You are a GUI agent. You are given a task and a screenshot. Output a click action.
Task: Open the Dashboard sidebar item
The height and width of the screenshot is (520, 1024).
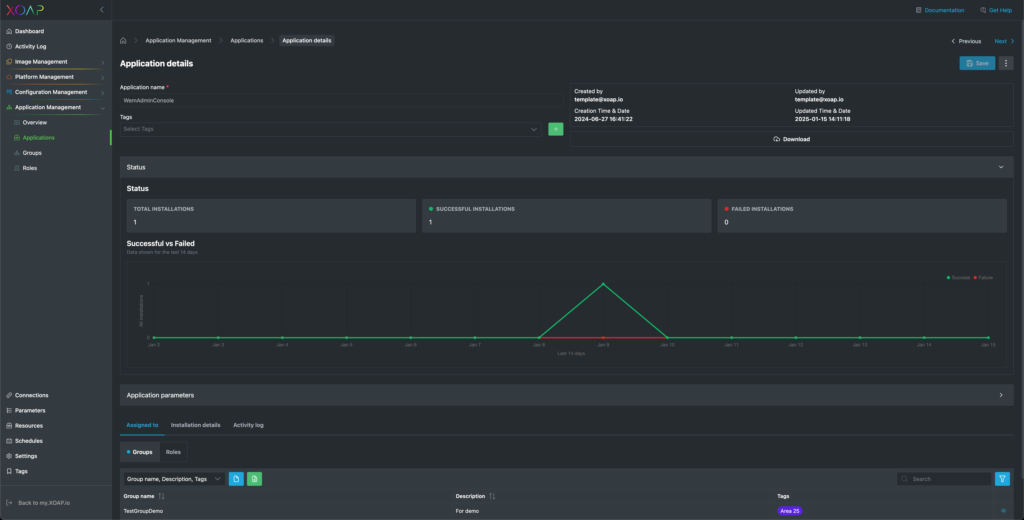(29, 31)
